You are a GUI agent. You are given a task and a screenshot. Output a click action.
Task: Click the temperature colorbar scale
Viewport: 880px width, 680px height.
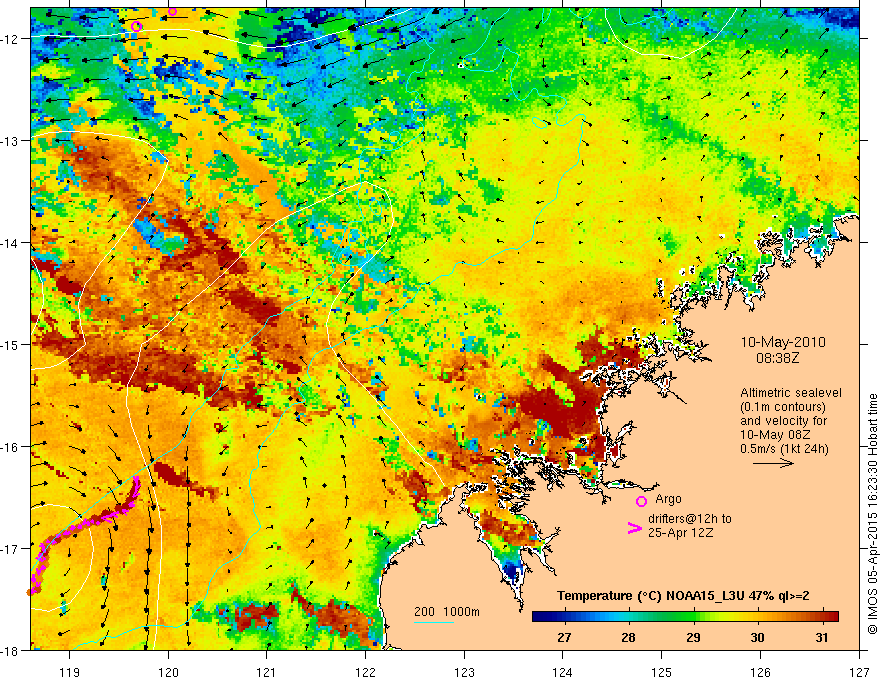[x=685, y=616]
